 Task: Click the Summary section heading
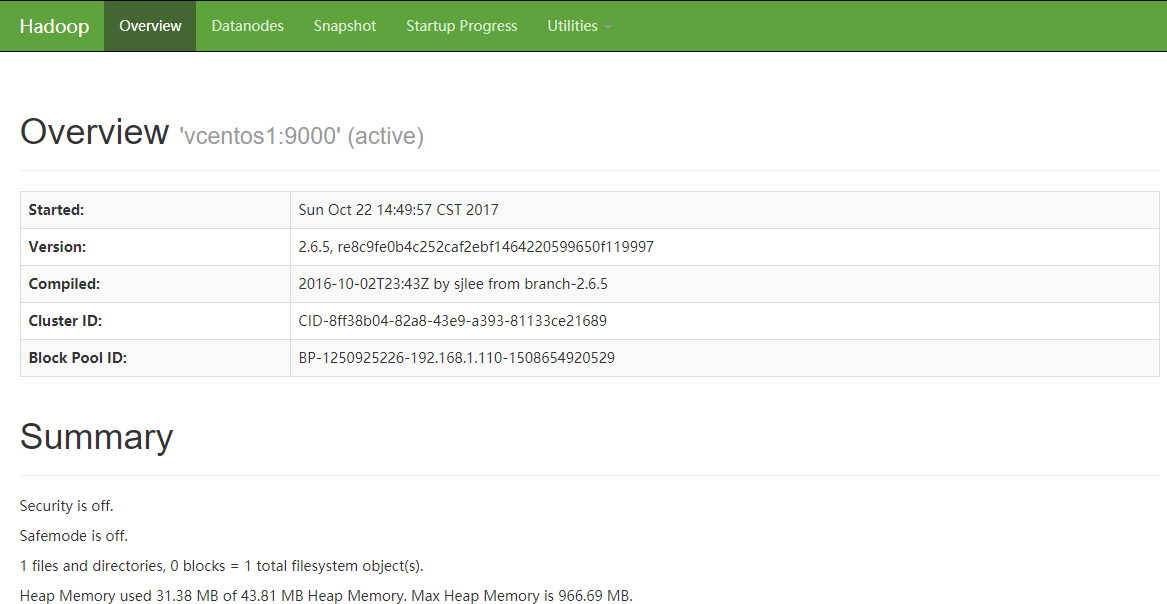click(97, 437)
